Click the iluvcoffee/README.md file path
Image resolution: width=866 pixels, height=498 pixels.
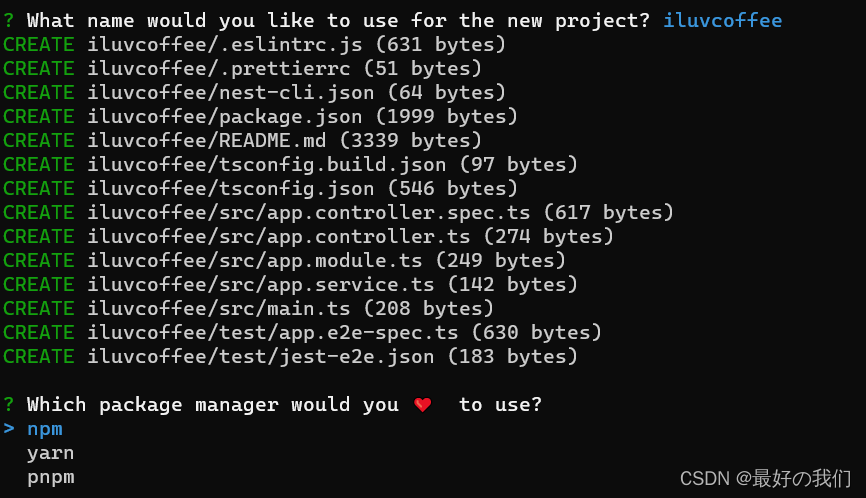(207, 140)
